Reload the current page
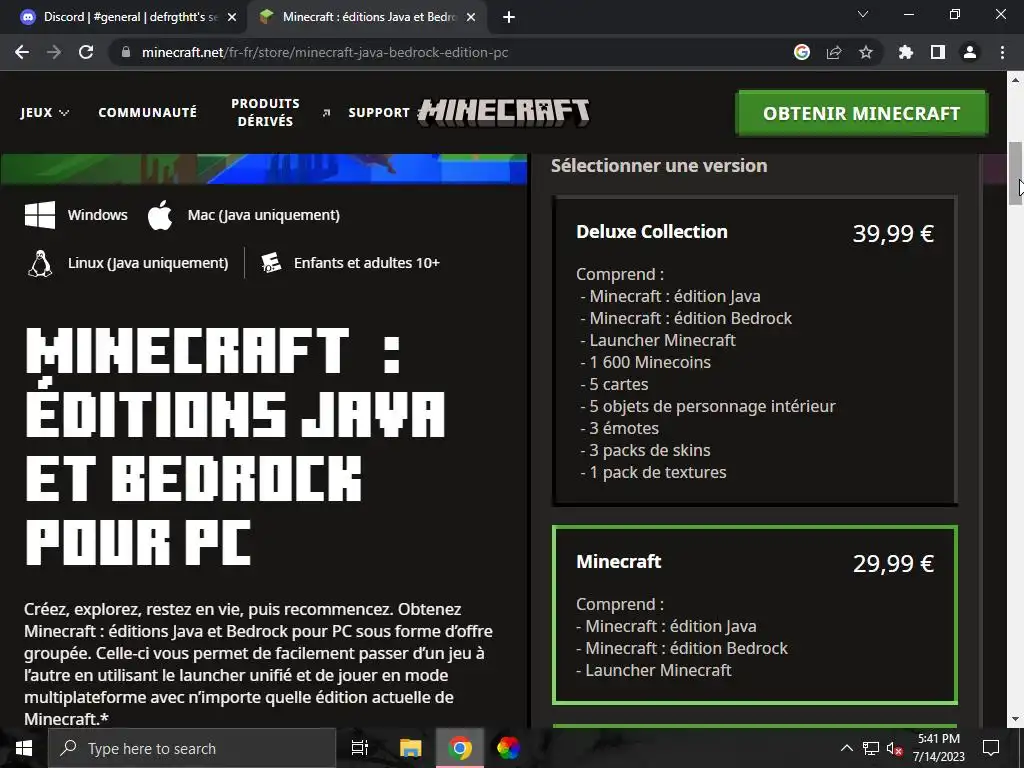Viewport: 1024px width, 768px height. 86,52
